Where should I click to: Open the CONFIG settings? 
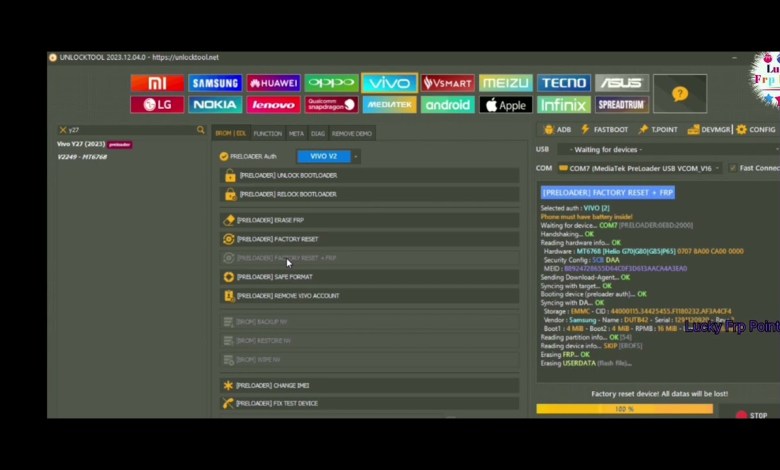(x=756, y=129)
